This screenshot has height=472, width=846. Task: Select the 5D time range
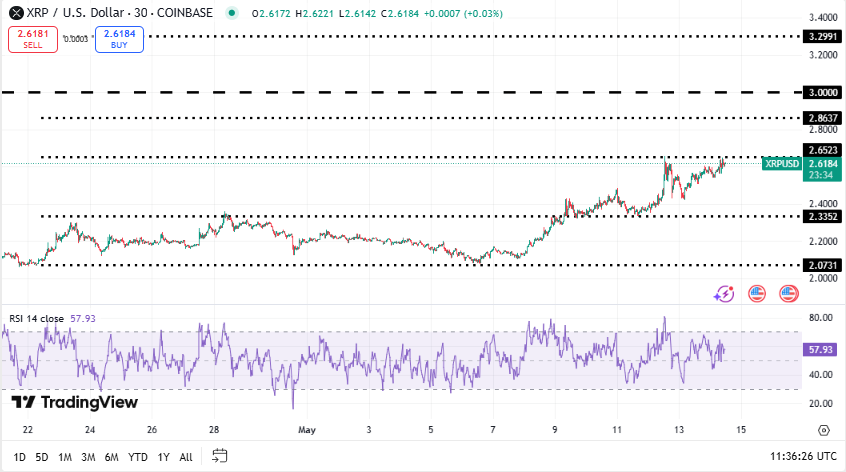[x=42, y=457]
